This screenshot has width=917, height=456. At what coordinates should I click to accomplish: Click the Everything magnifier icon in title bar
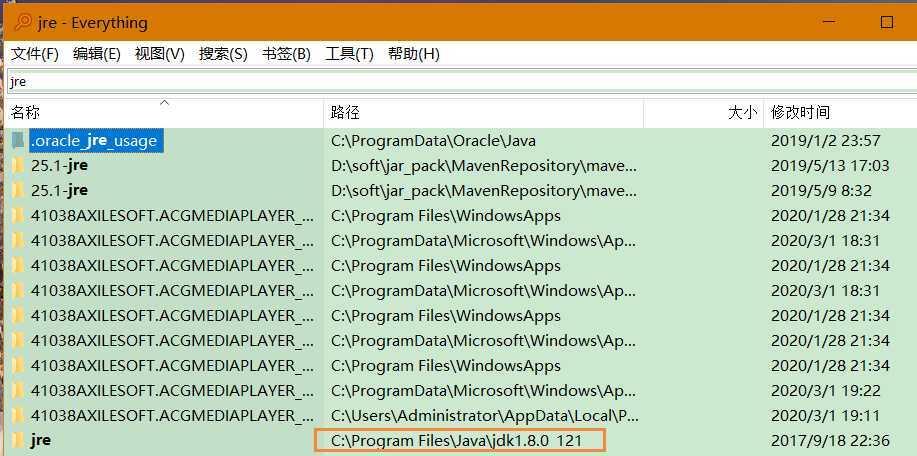coord(23,23)
